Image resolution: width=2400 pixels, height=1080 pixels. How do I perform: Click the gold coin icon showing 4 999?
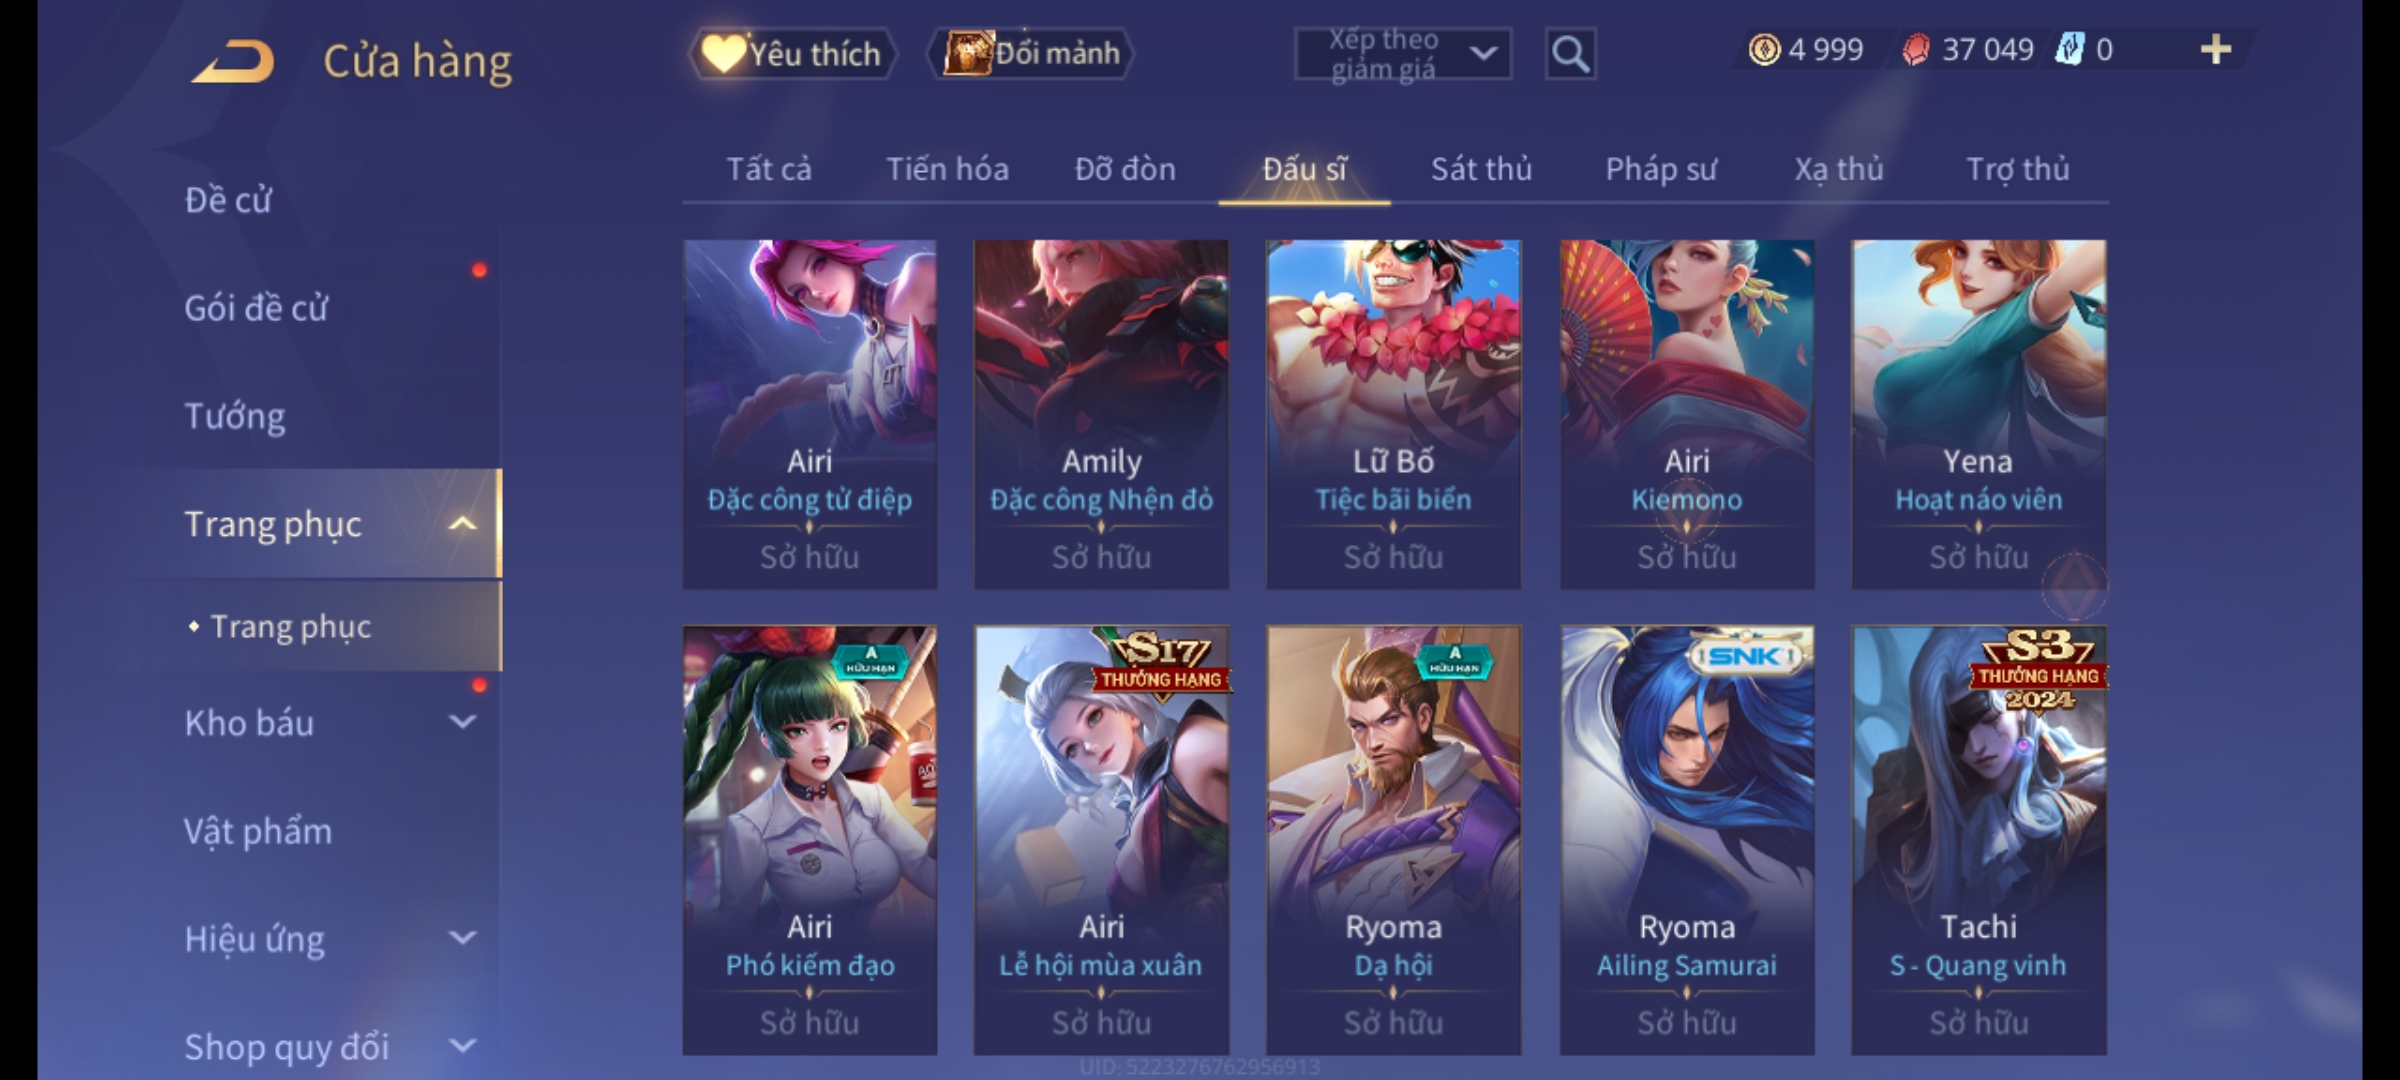coord(1764,50)
